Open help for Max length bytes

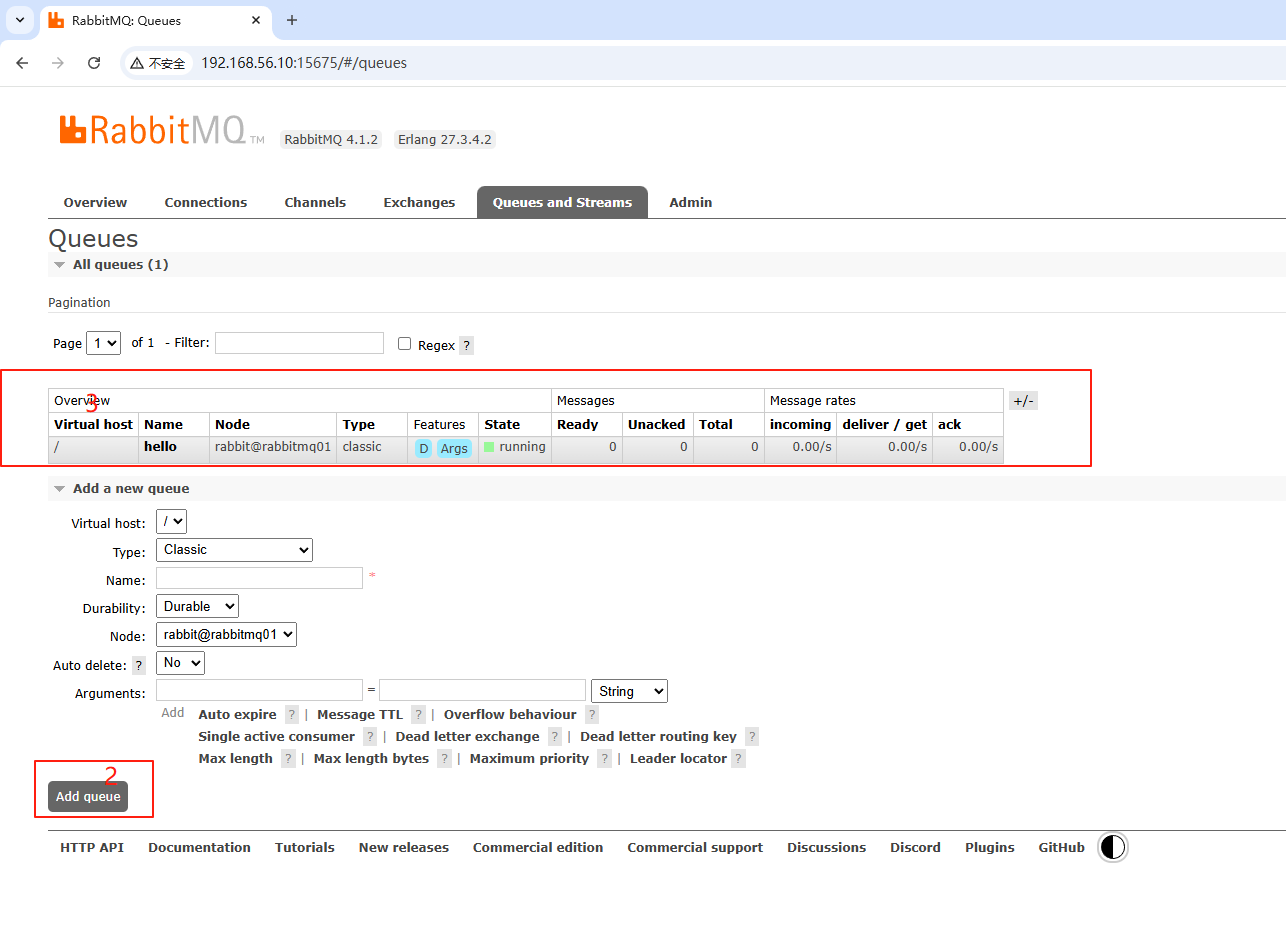click(x=444, y=759)
